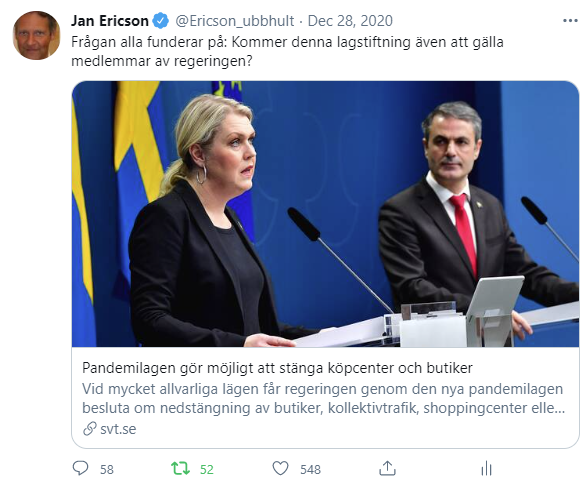588x486 pixels.
Task: Click the 58 replies count
Action: pos(107,470)
